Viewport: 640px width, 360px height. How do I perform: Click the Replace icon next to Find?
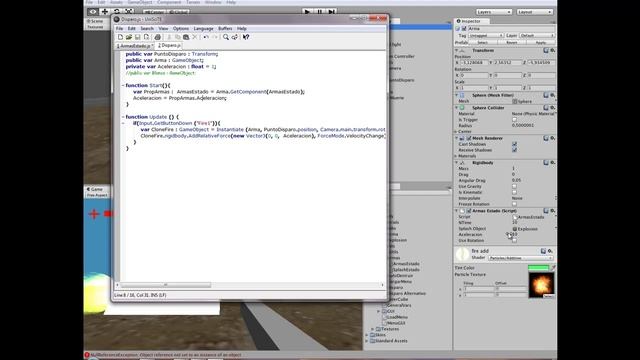coord(234,37)
